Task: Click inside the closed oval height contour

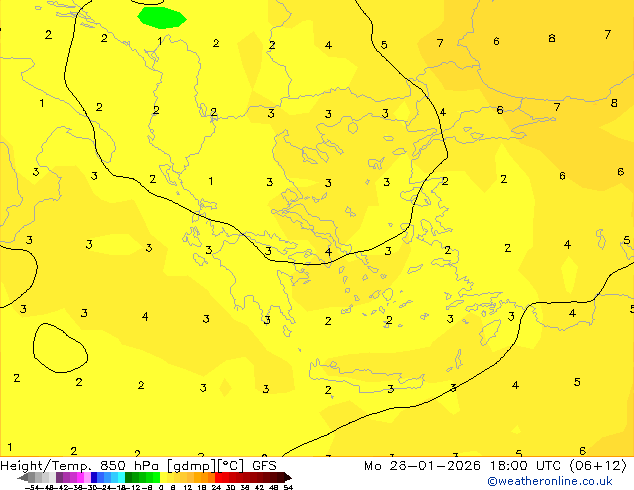Action: [x=60, y=348]
